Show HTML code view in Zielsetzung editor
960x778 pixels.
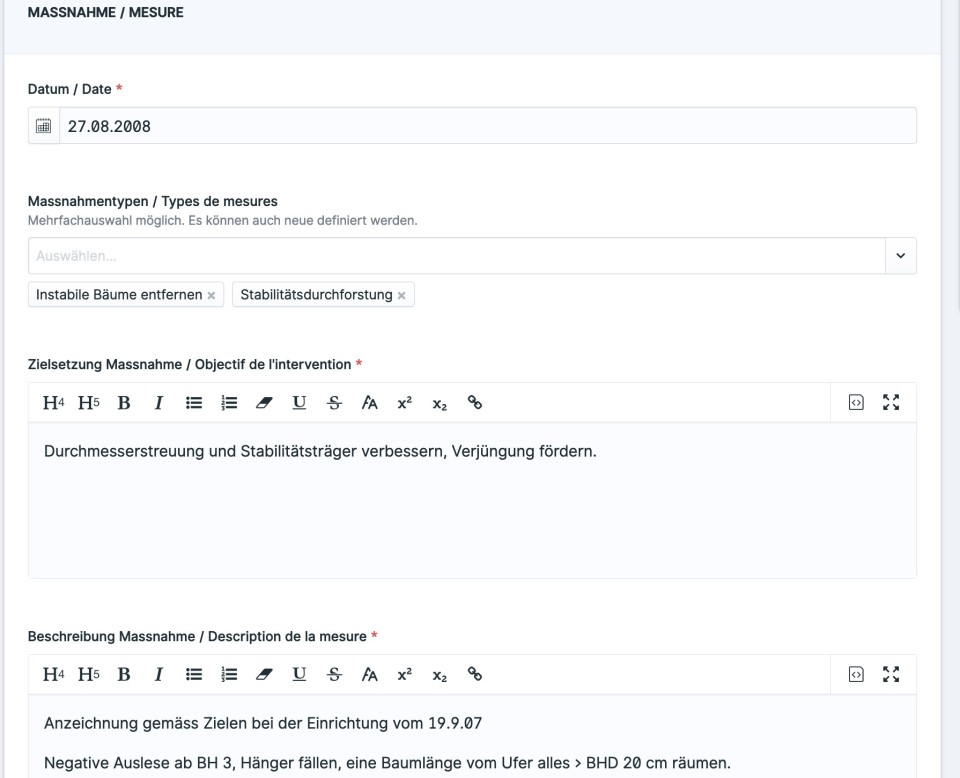[856, 402]
